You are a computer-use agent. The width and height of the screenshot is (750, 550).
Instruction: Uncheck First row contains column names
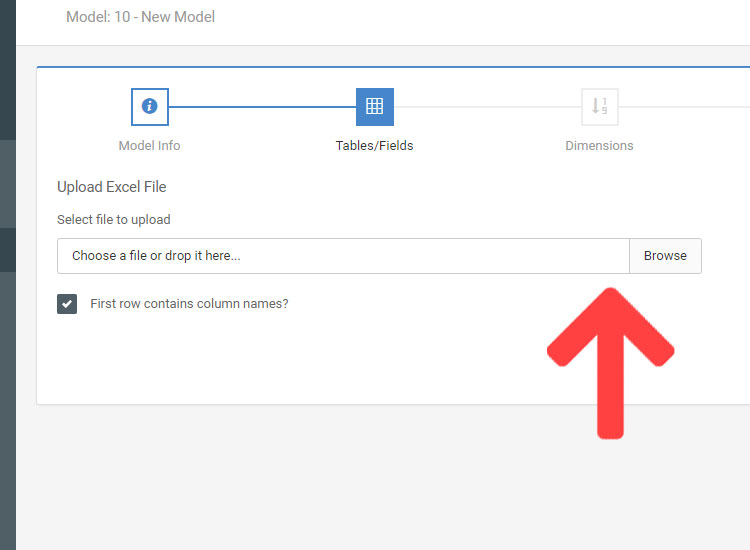click(x=67, y=304)
